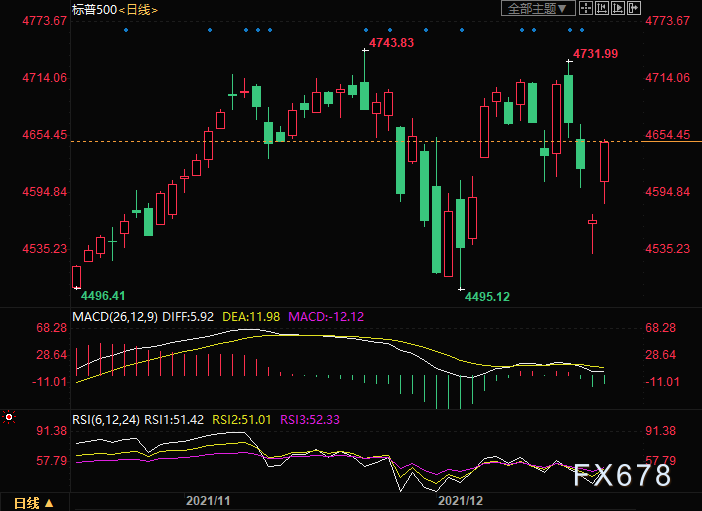Click the RSI1:51.42 value

click(x=174, y=420)
